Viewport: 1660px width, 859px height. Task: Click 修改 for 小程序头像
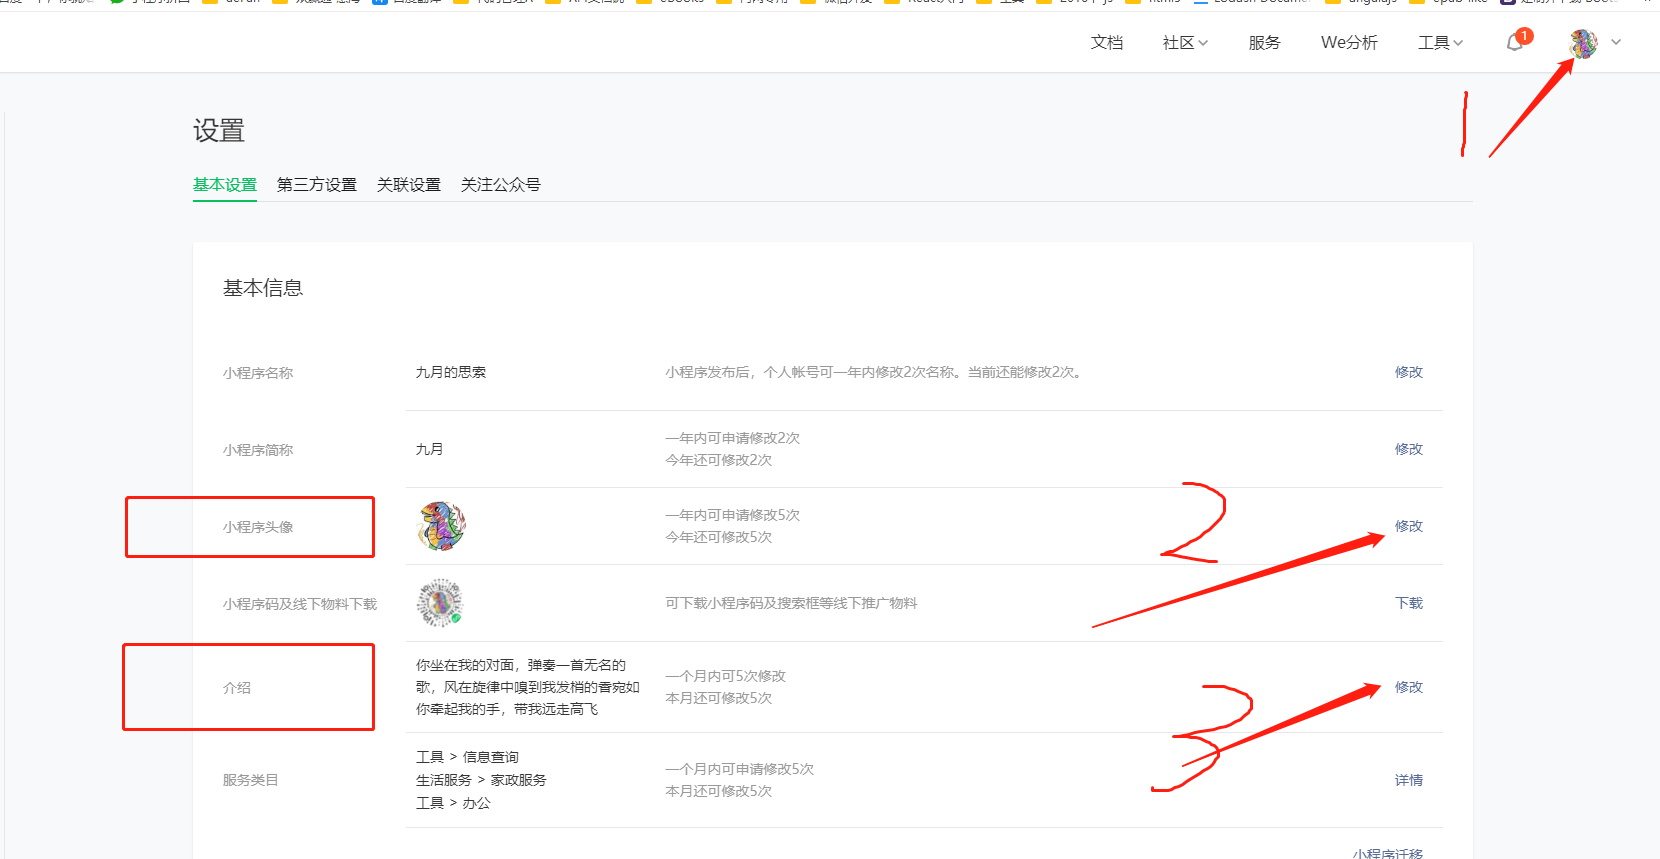(x=1409, y=526)
